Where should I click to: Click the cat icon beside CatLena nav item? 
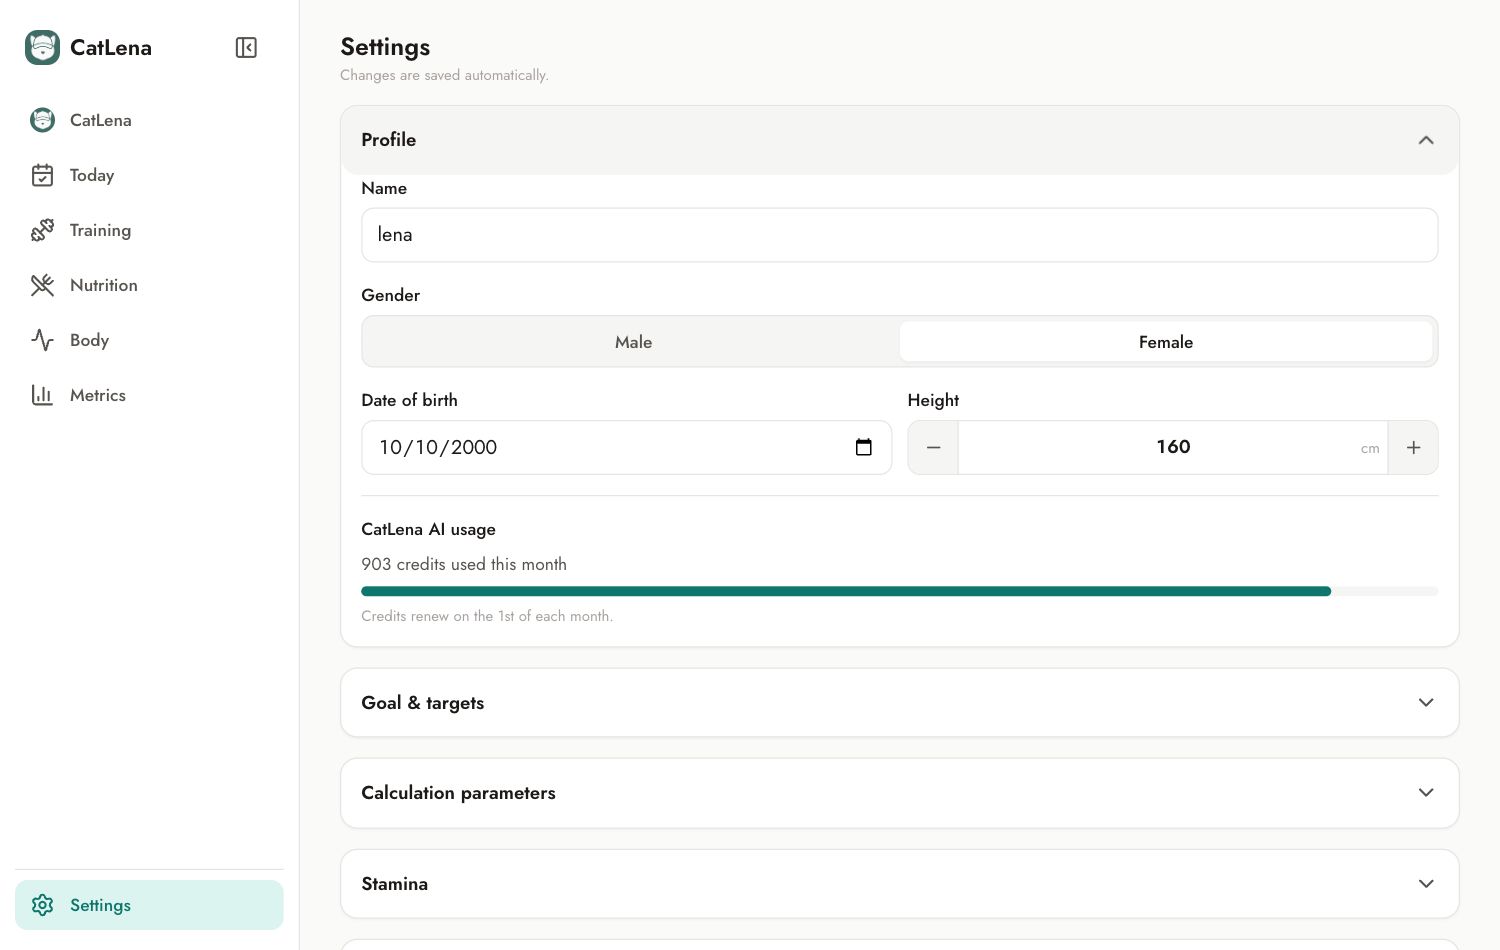tap(42, 120)
